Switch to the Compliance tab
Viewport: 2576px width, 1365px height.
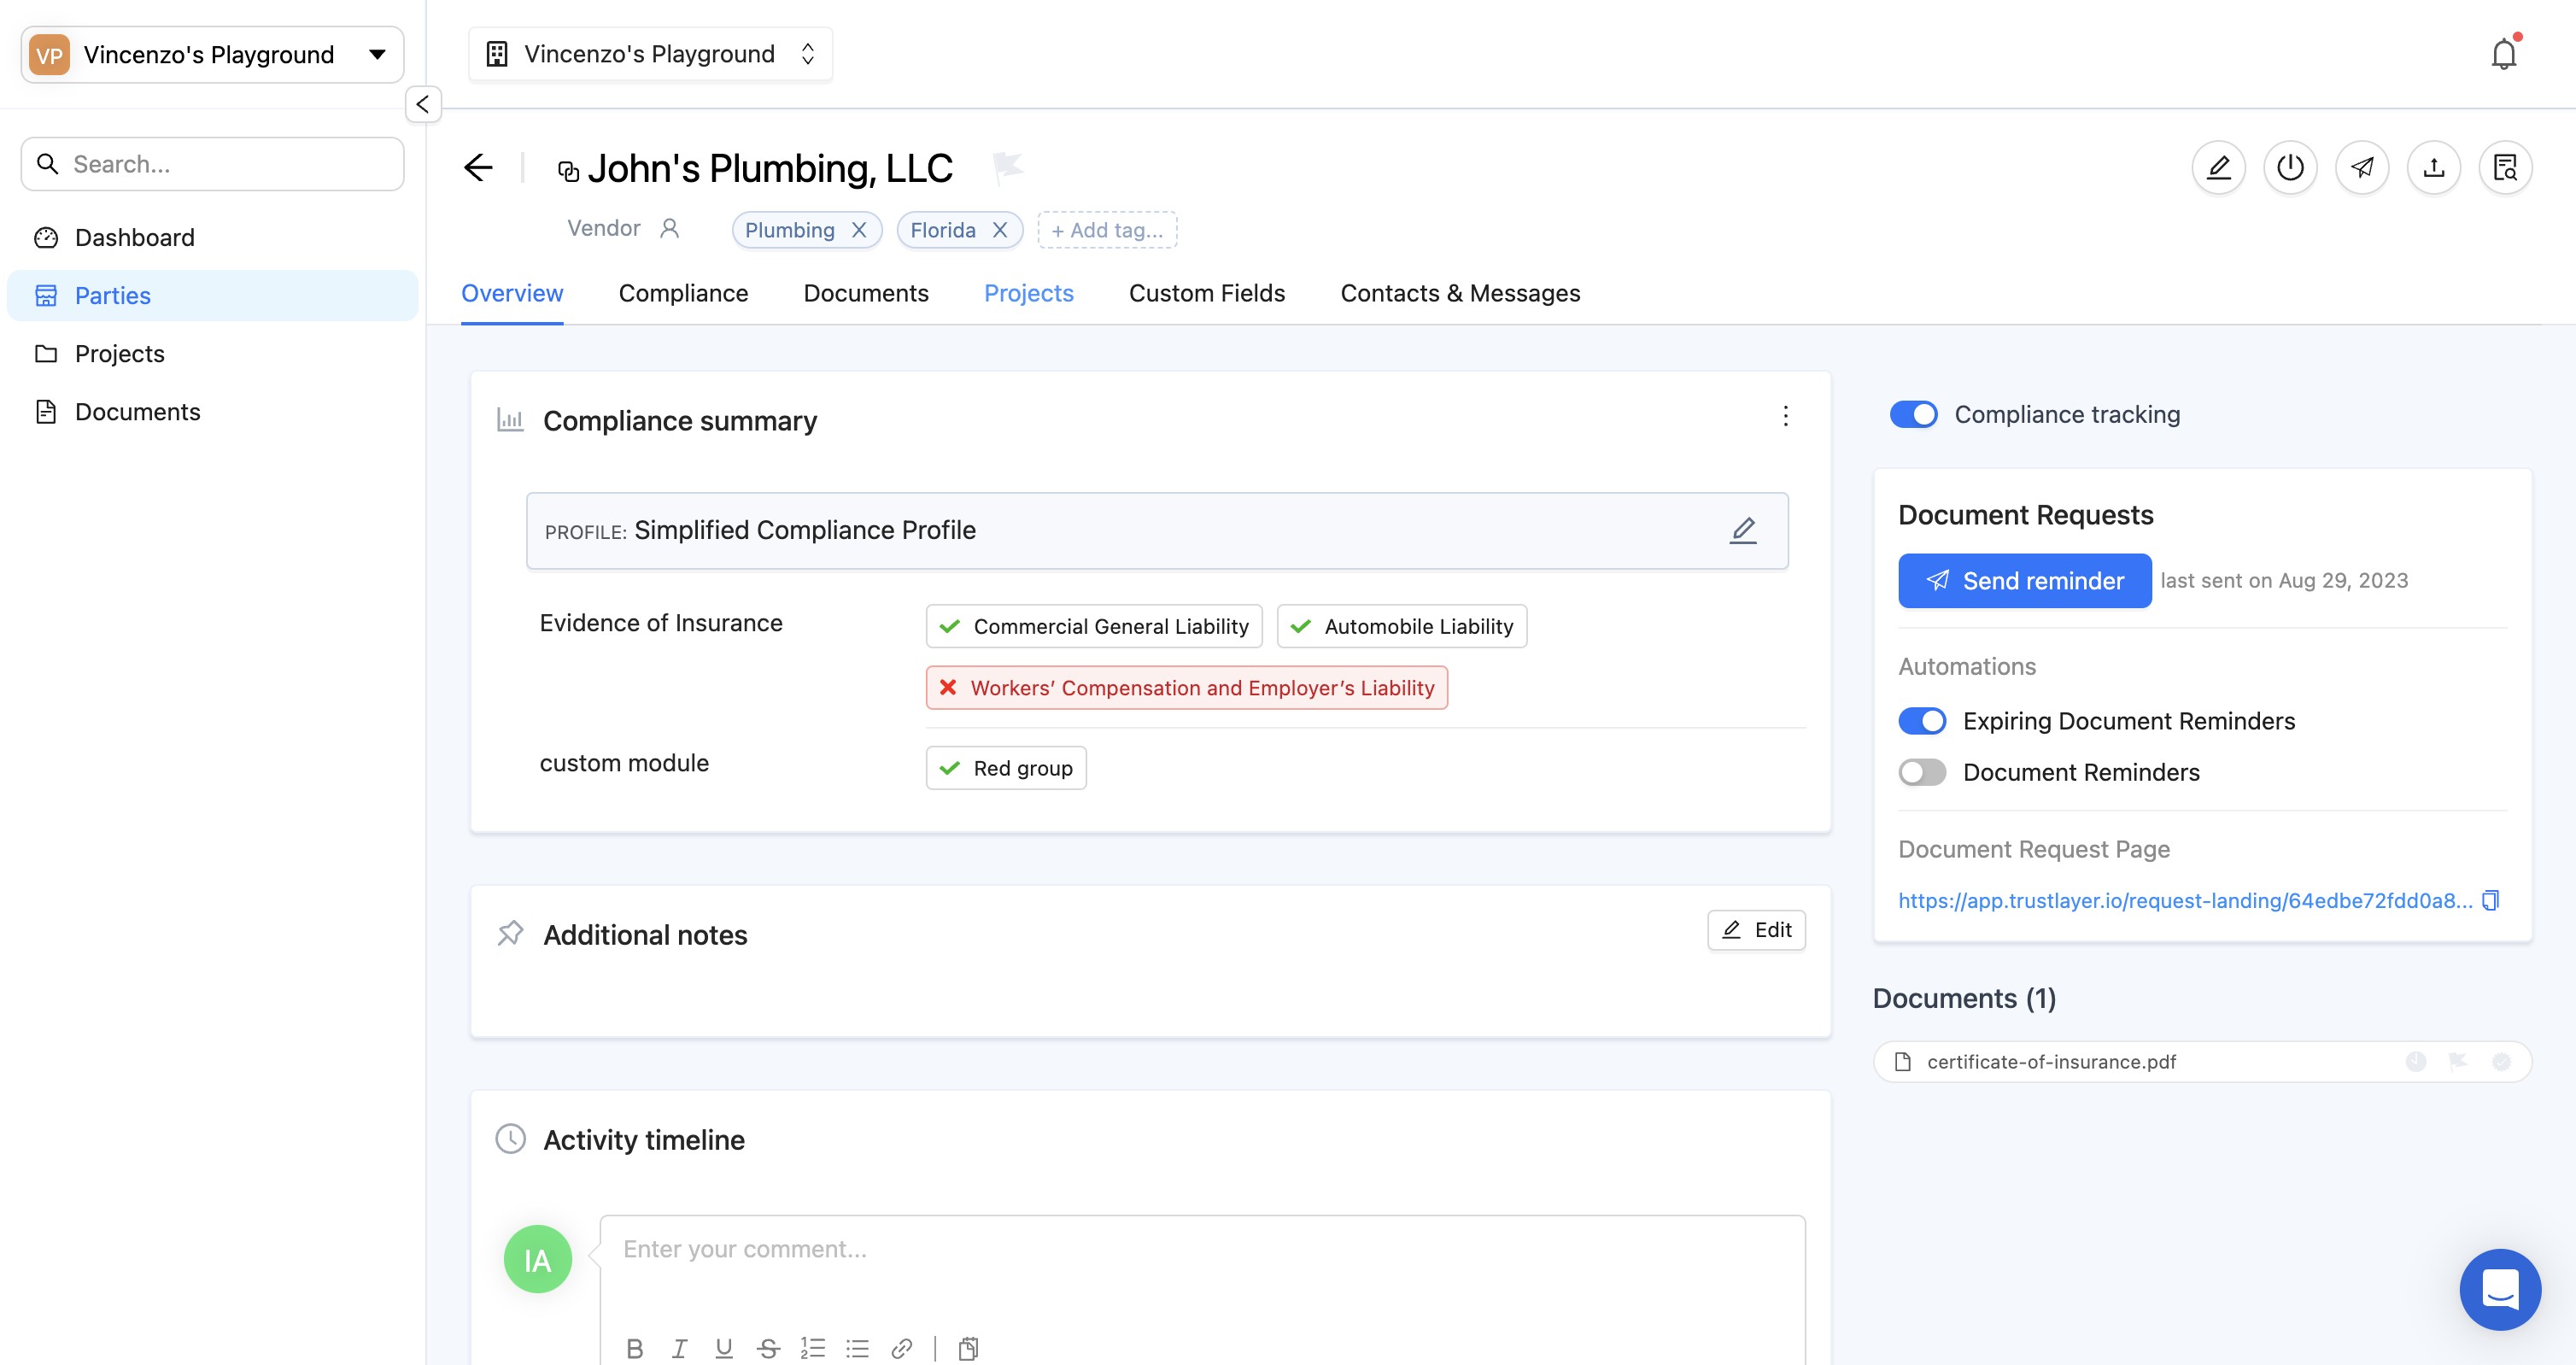(683, 293)
